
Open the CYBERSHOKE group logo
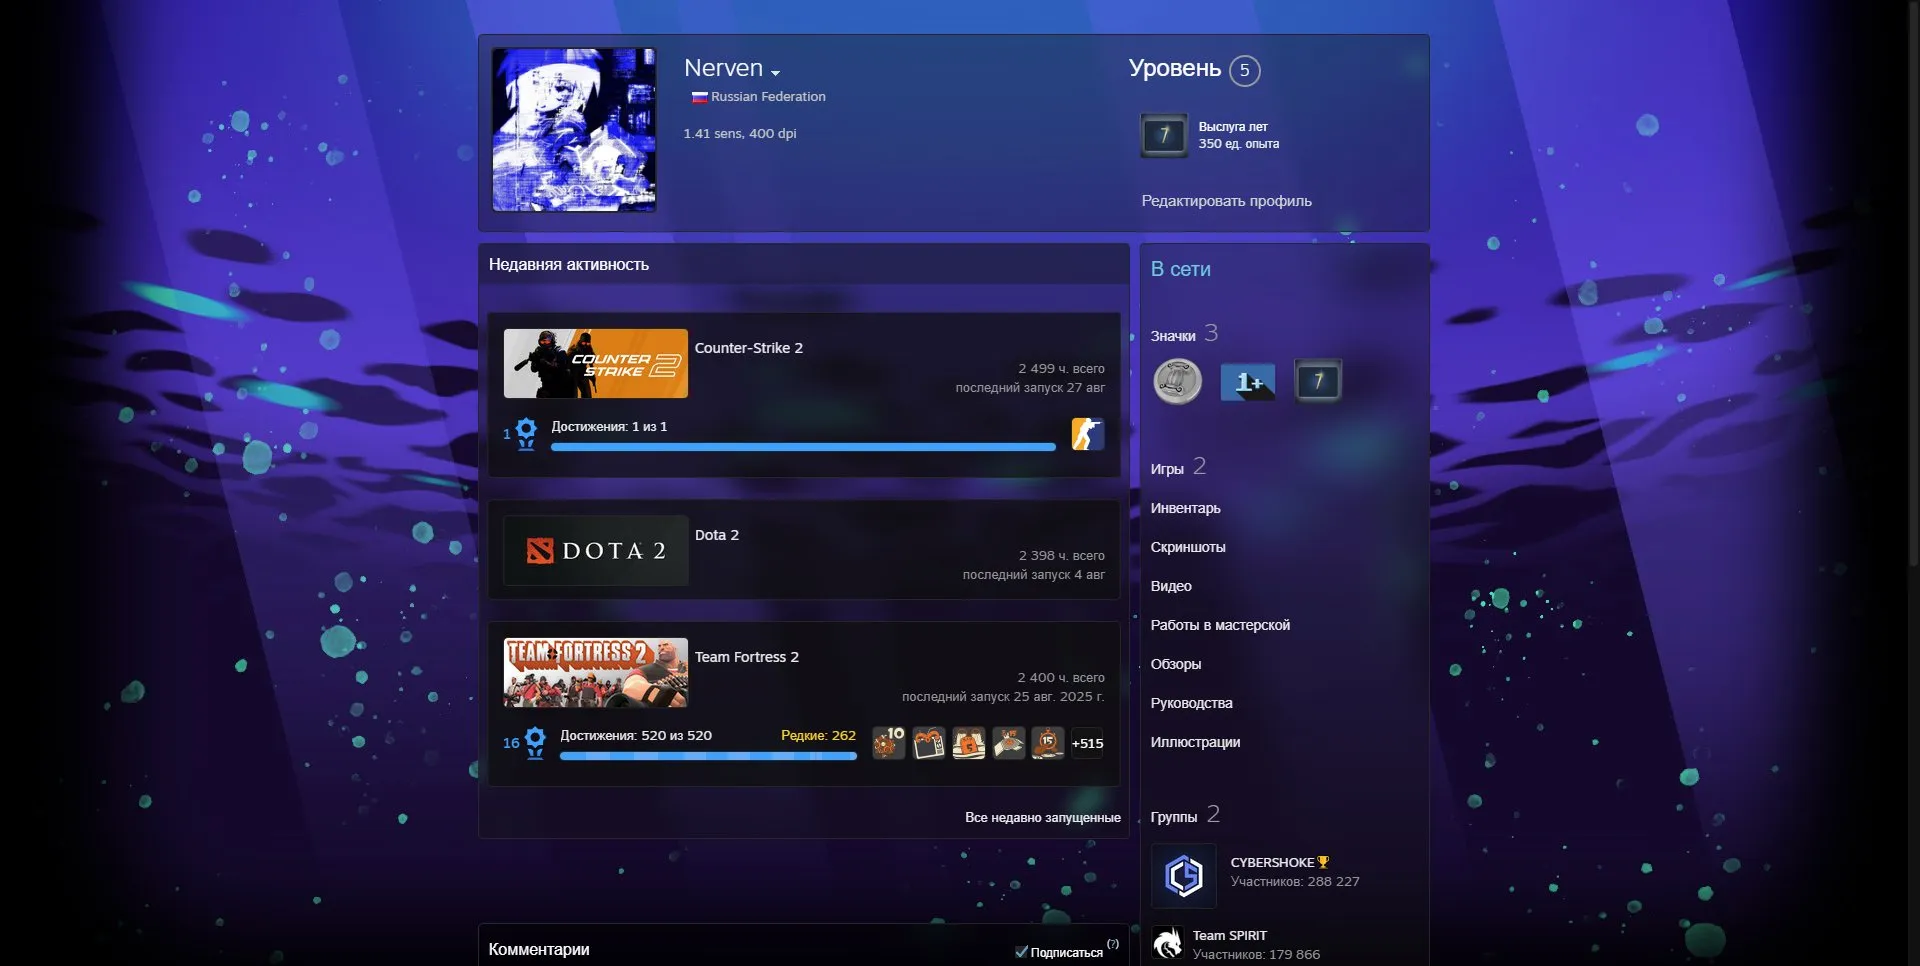[1184, 876]
